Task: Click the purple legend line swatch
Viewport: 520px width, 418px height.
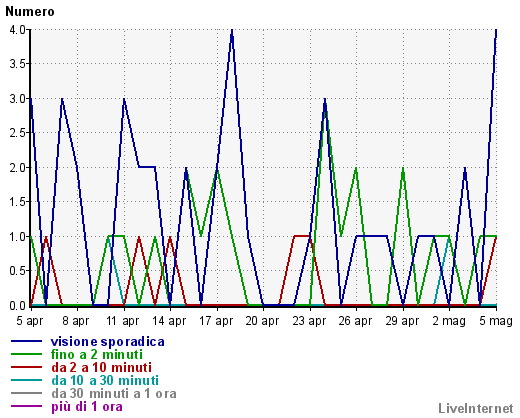Action: 26,406
